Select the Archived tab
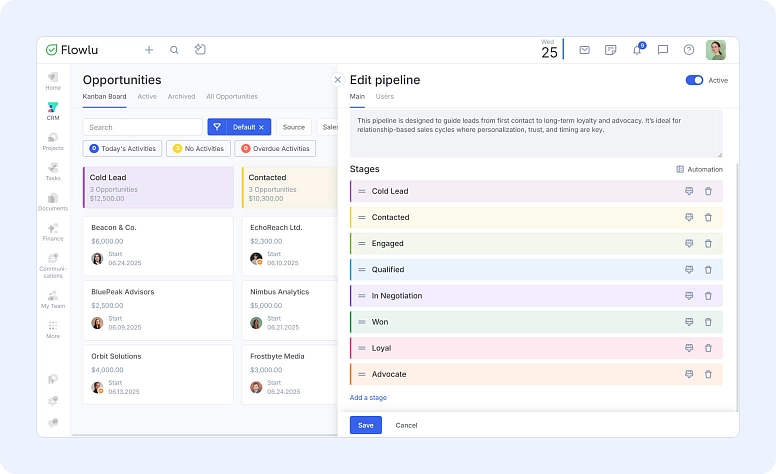This screenshot has height=474, width=776. coord(181,97)
